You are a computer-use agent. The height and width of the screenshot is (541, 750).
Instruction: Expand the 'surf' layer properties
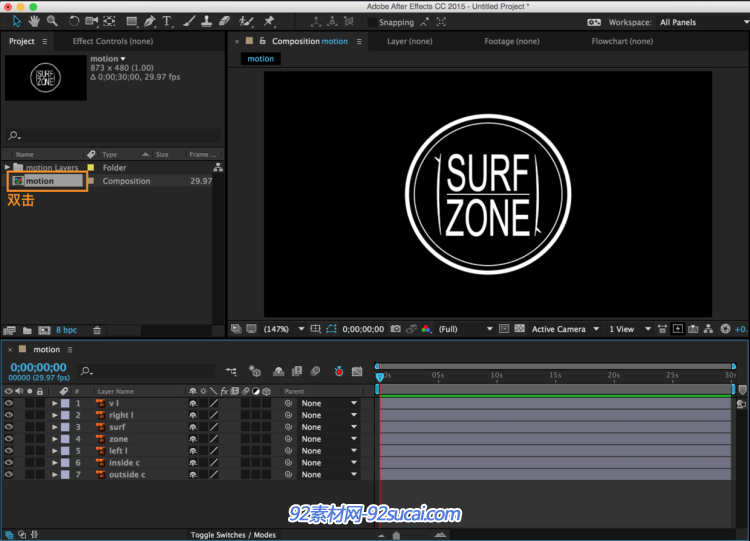pos(55,427)
